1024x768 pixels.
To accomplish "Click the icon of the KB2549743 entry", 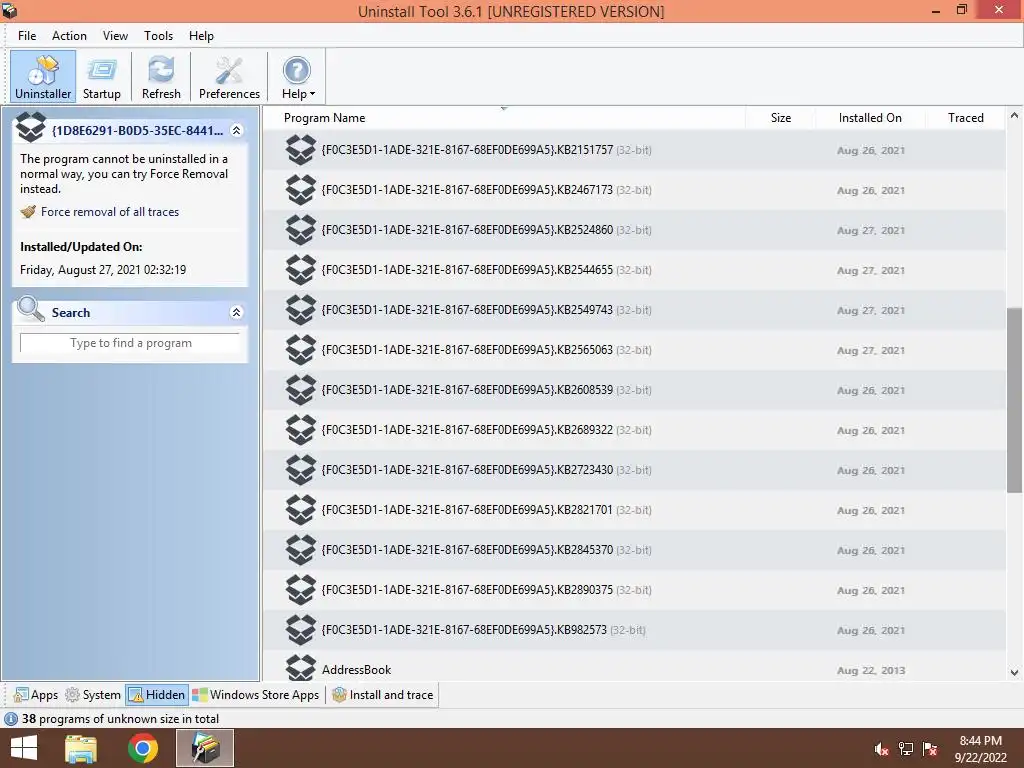I will pyautogui.click(x=301, y=310).
